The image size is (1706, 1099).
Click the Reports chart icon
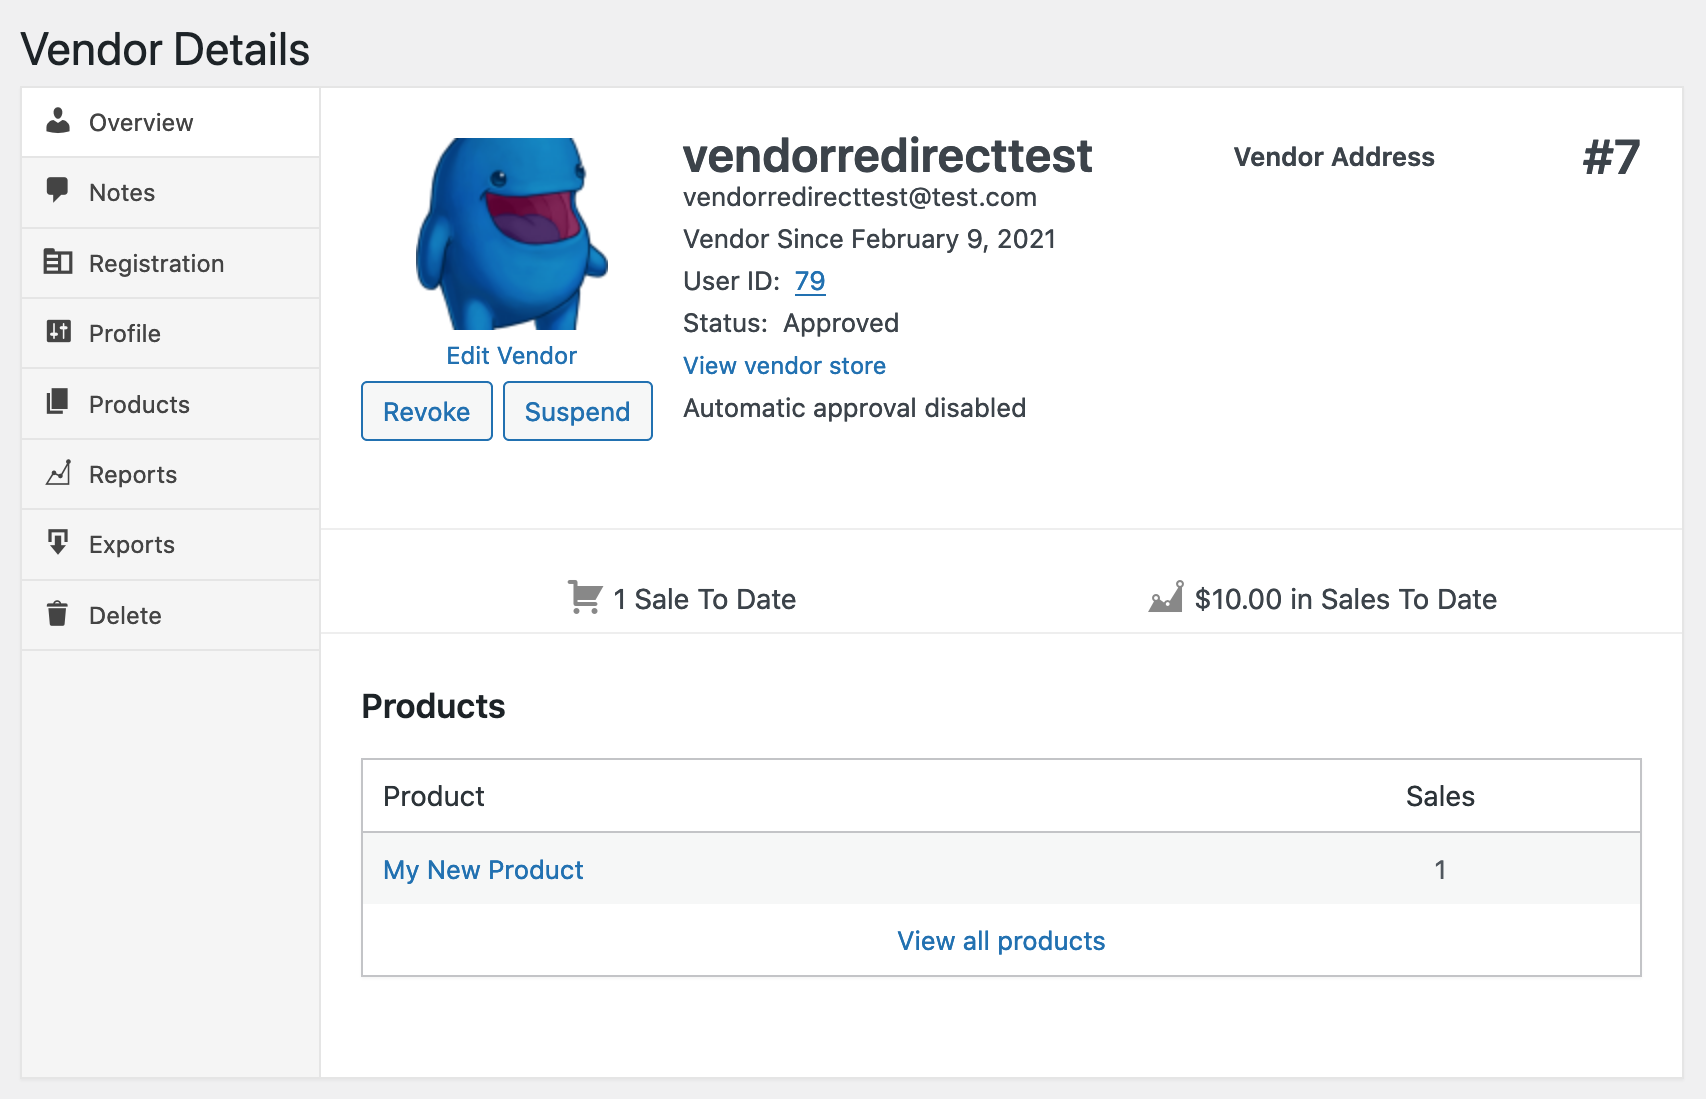(58, 473)
